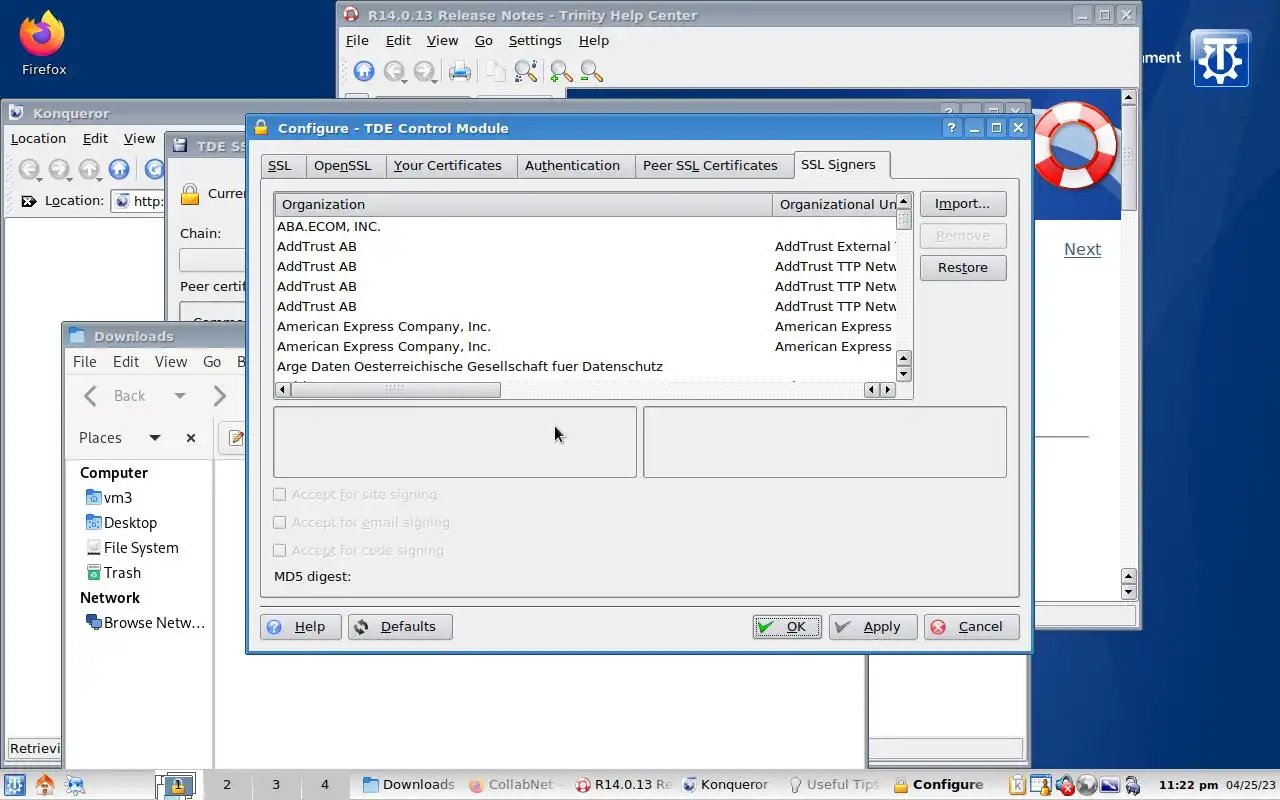Go forward in Help Center toolbar
The image size is (1280, 800).
click(425, 71)
